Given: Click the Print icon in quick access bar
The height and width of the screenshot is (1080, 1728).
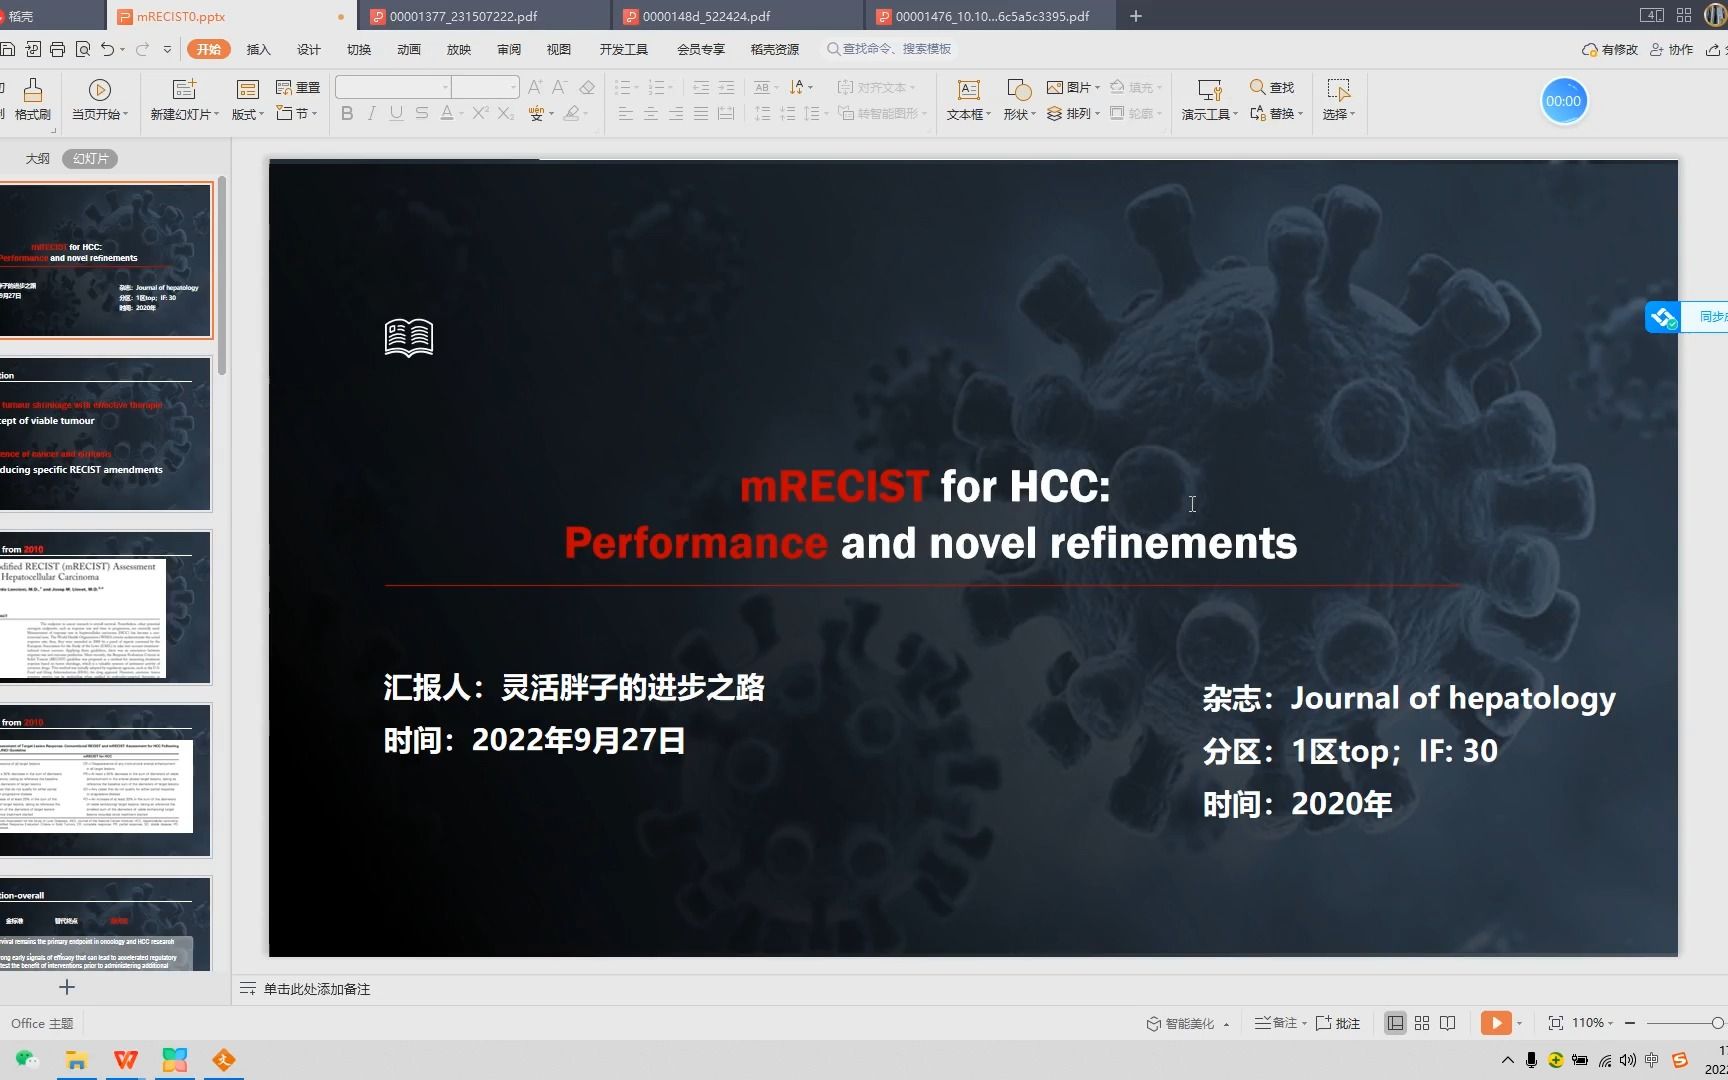Looking at the screenshot, I should point(57,49).
